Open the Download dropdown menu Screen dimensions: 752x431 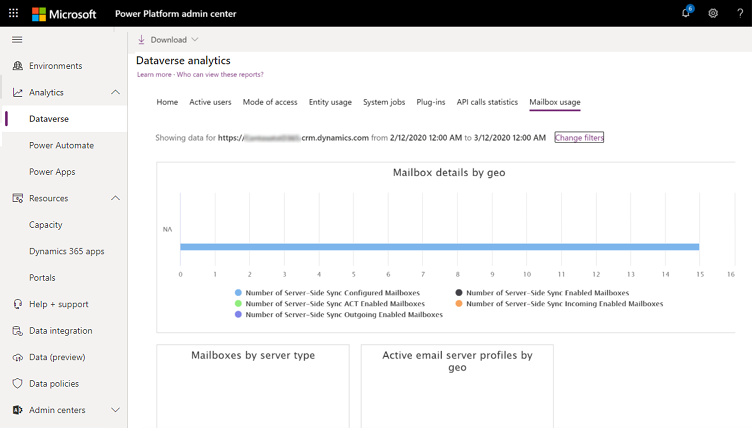coord(168,40)
